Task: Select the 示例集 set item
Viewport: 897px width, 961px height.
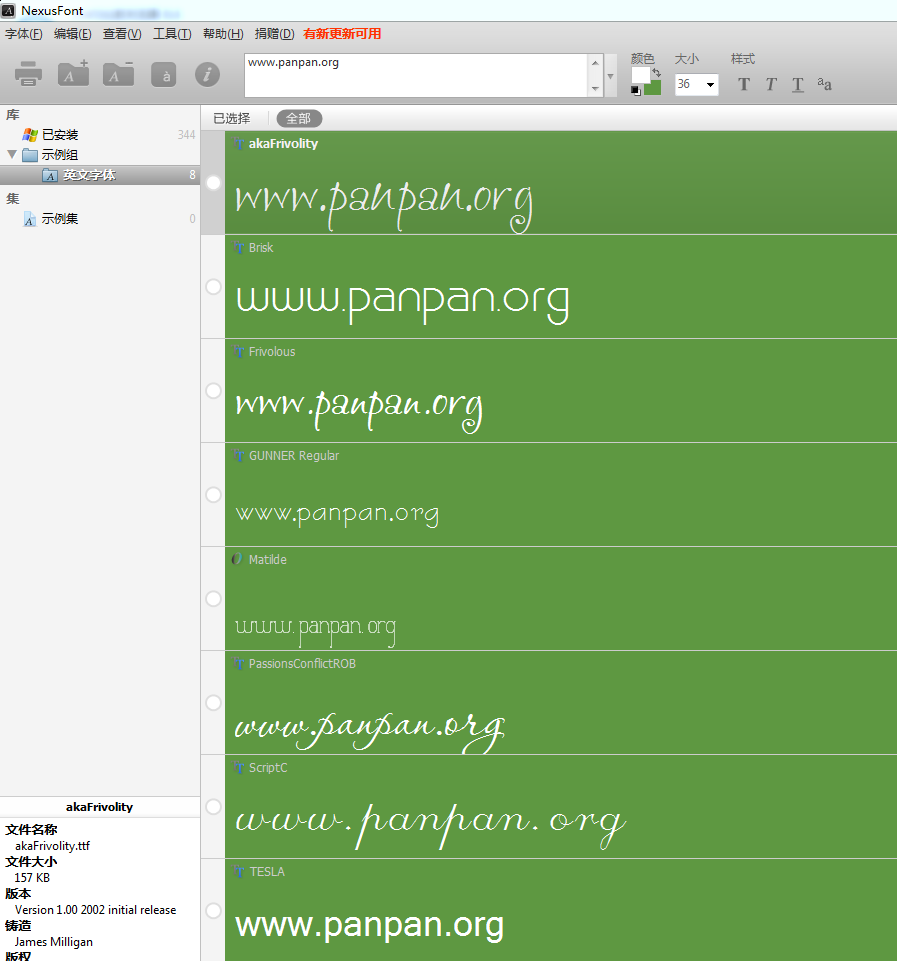Action: tap(100, 219)
